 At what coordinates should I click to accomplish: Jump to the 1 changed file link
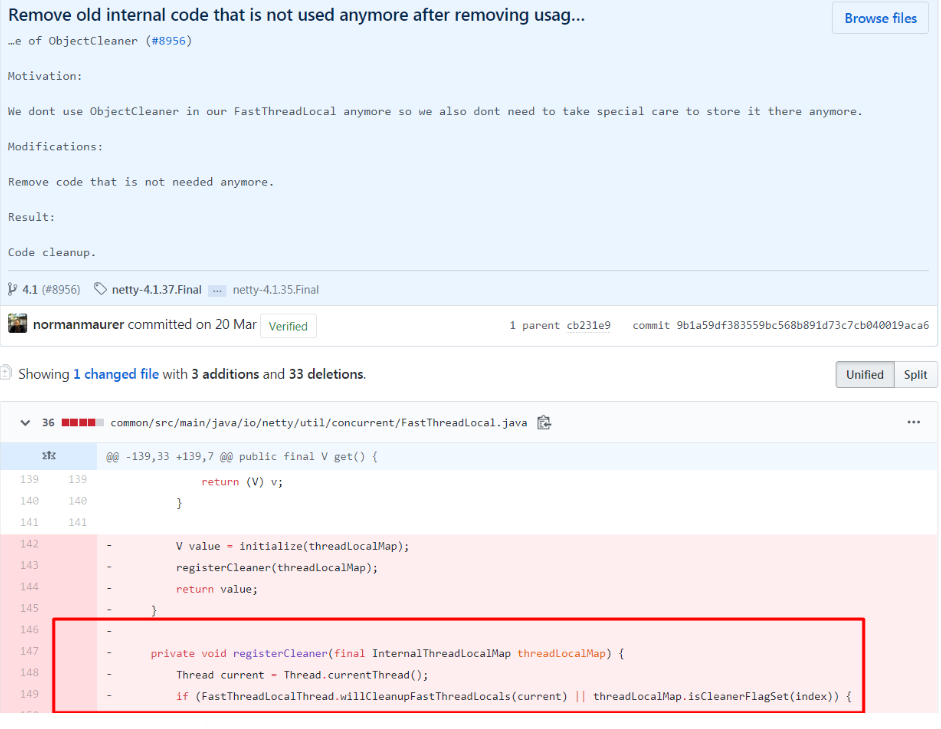[116, 374]
